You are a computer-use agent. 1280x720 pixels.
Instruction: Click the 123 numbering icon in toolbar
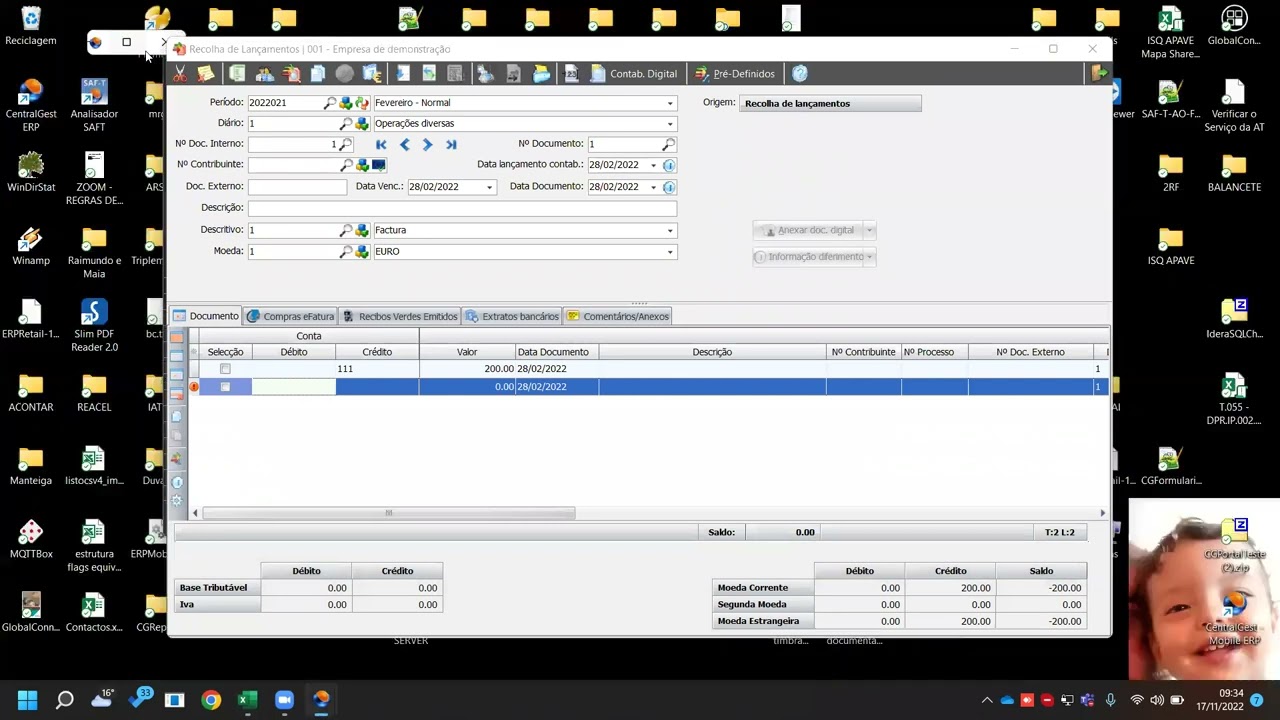(571, 74)
